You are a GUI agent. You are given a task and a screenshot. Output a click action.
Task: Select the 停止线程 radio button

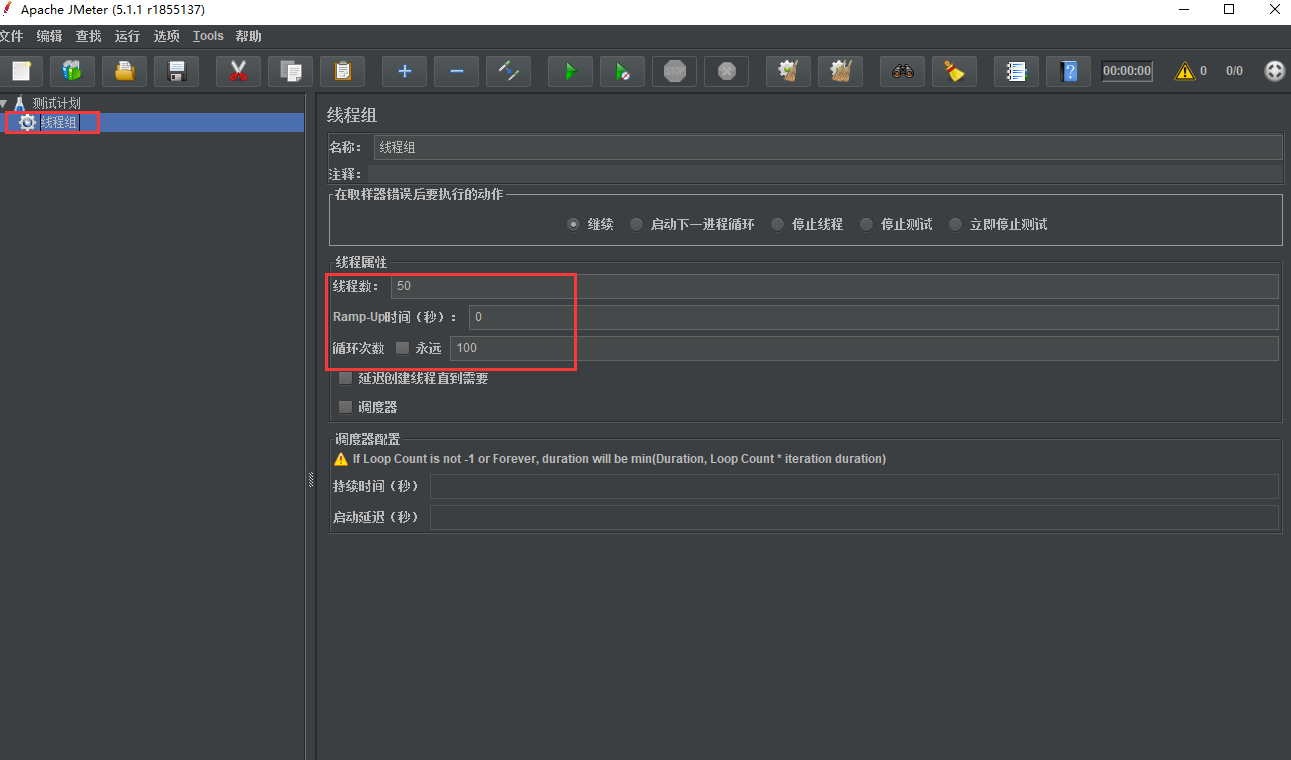point(777,225)
